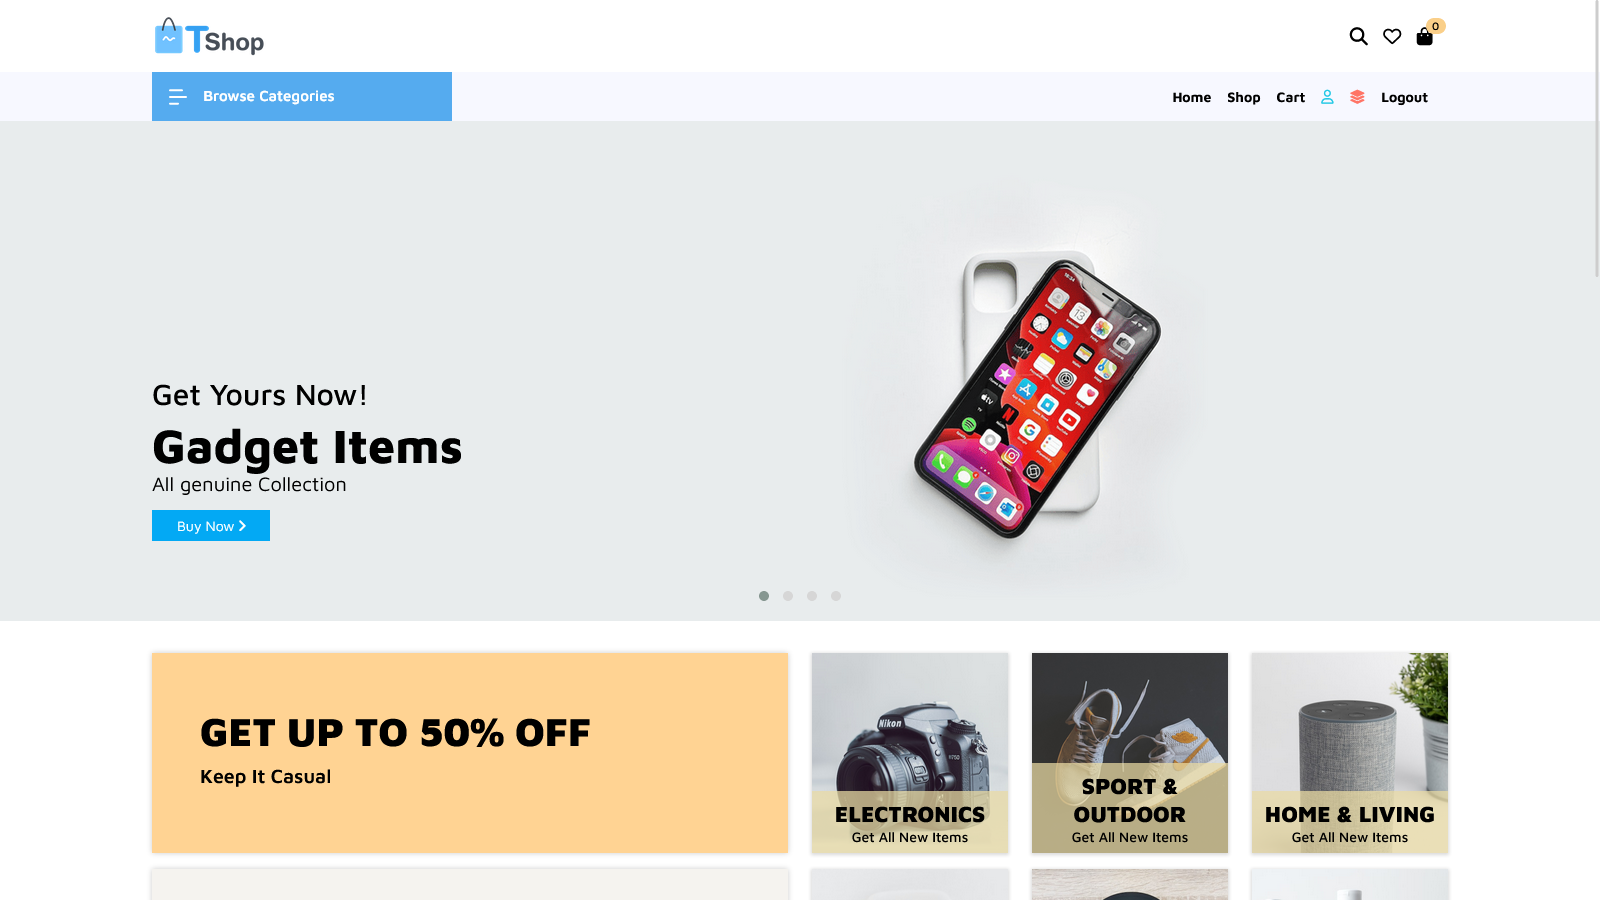Click the cart count badge
Image resolution: width=1600 pixels, height=900 pixels.
pyautogui.click(x=1436, y=26)
